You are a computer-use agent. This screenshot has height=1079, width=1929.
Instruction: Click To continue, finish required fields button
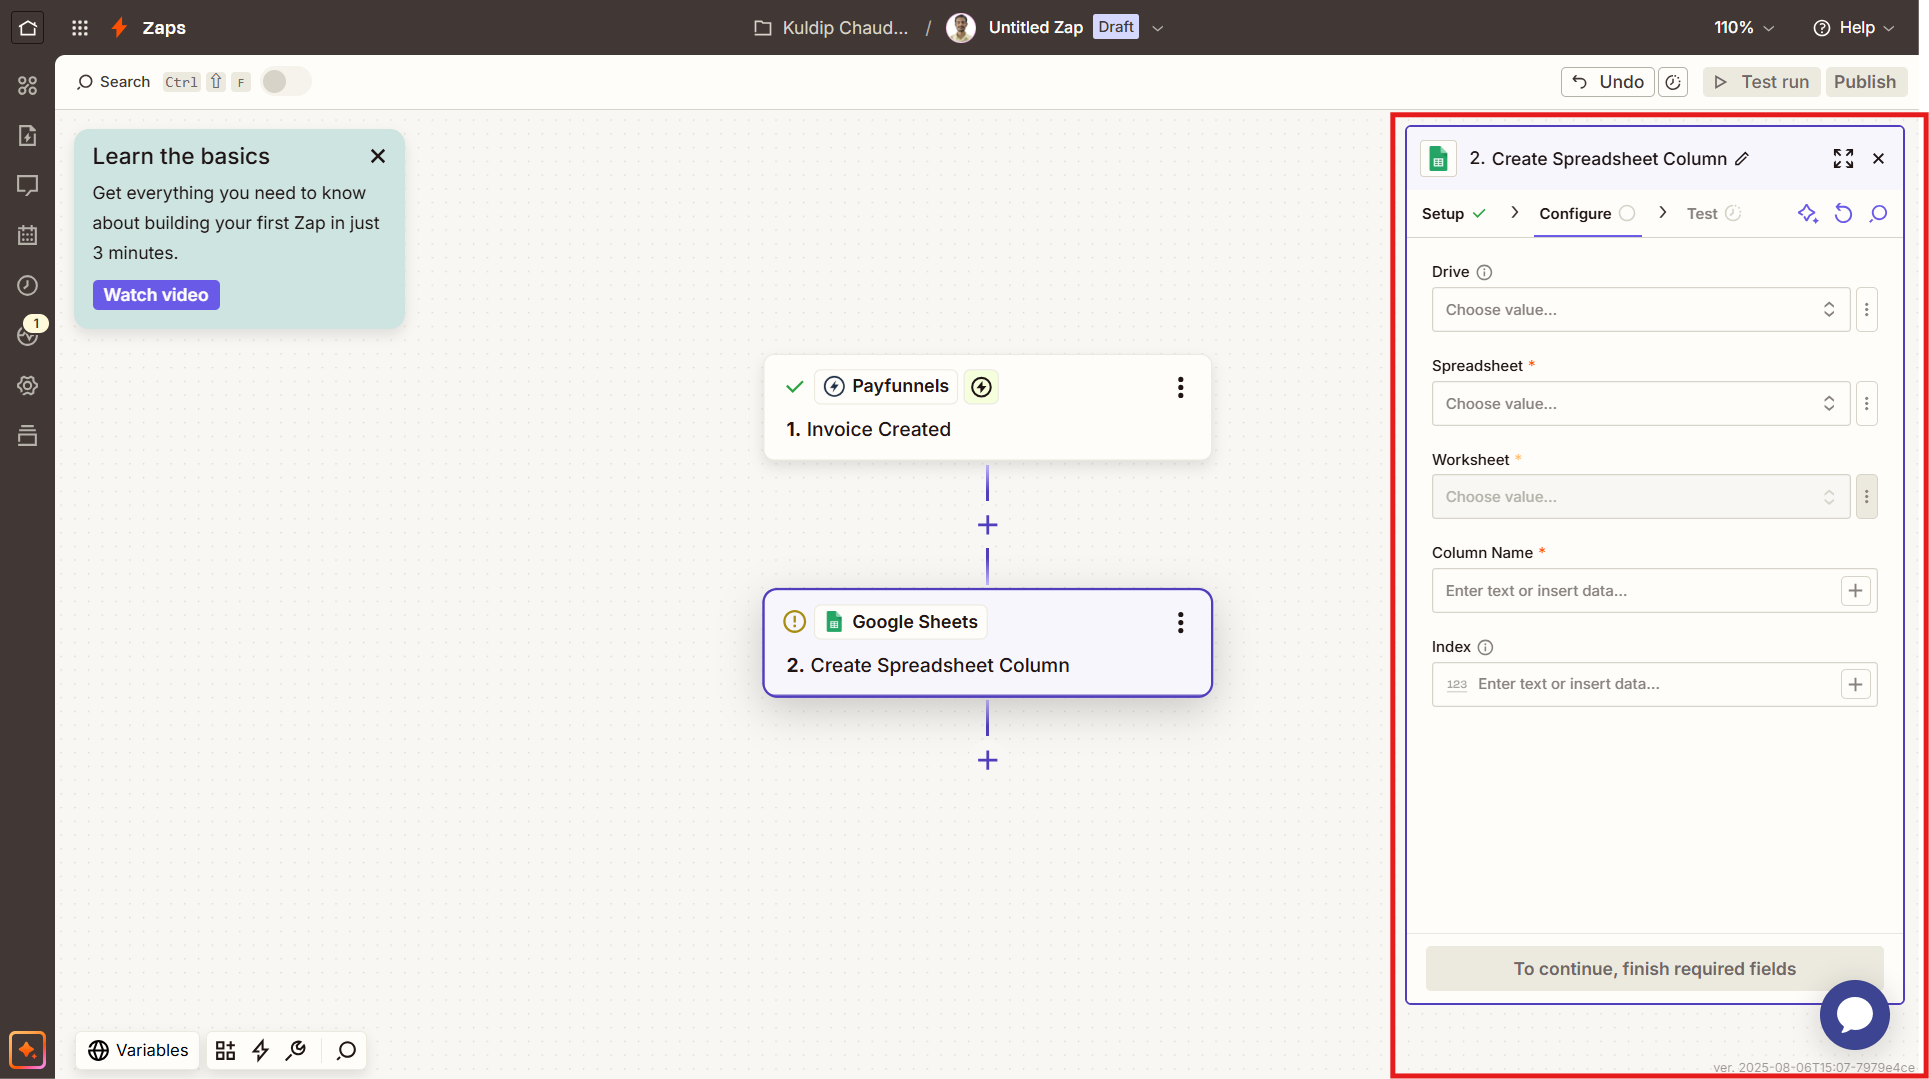1654,969
